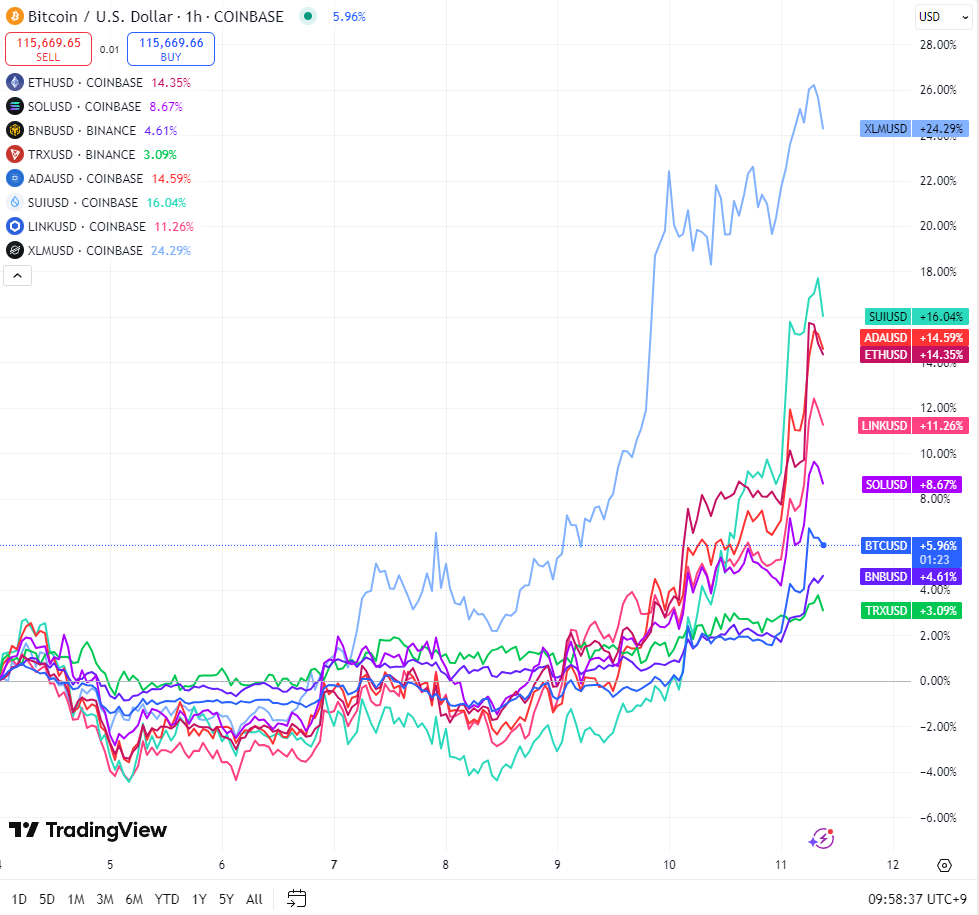Click the Bitcoin symbol logo icon
This screenshot has height=915, width=979.
tap(14, 16)
